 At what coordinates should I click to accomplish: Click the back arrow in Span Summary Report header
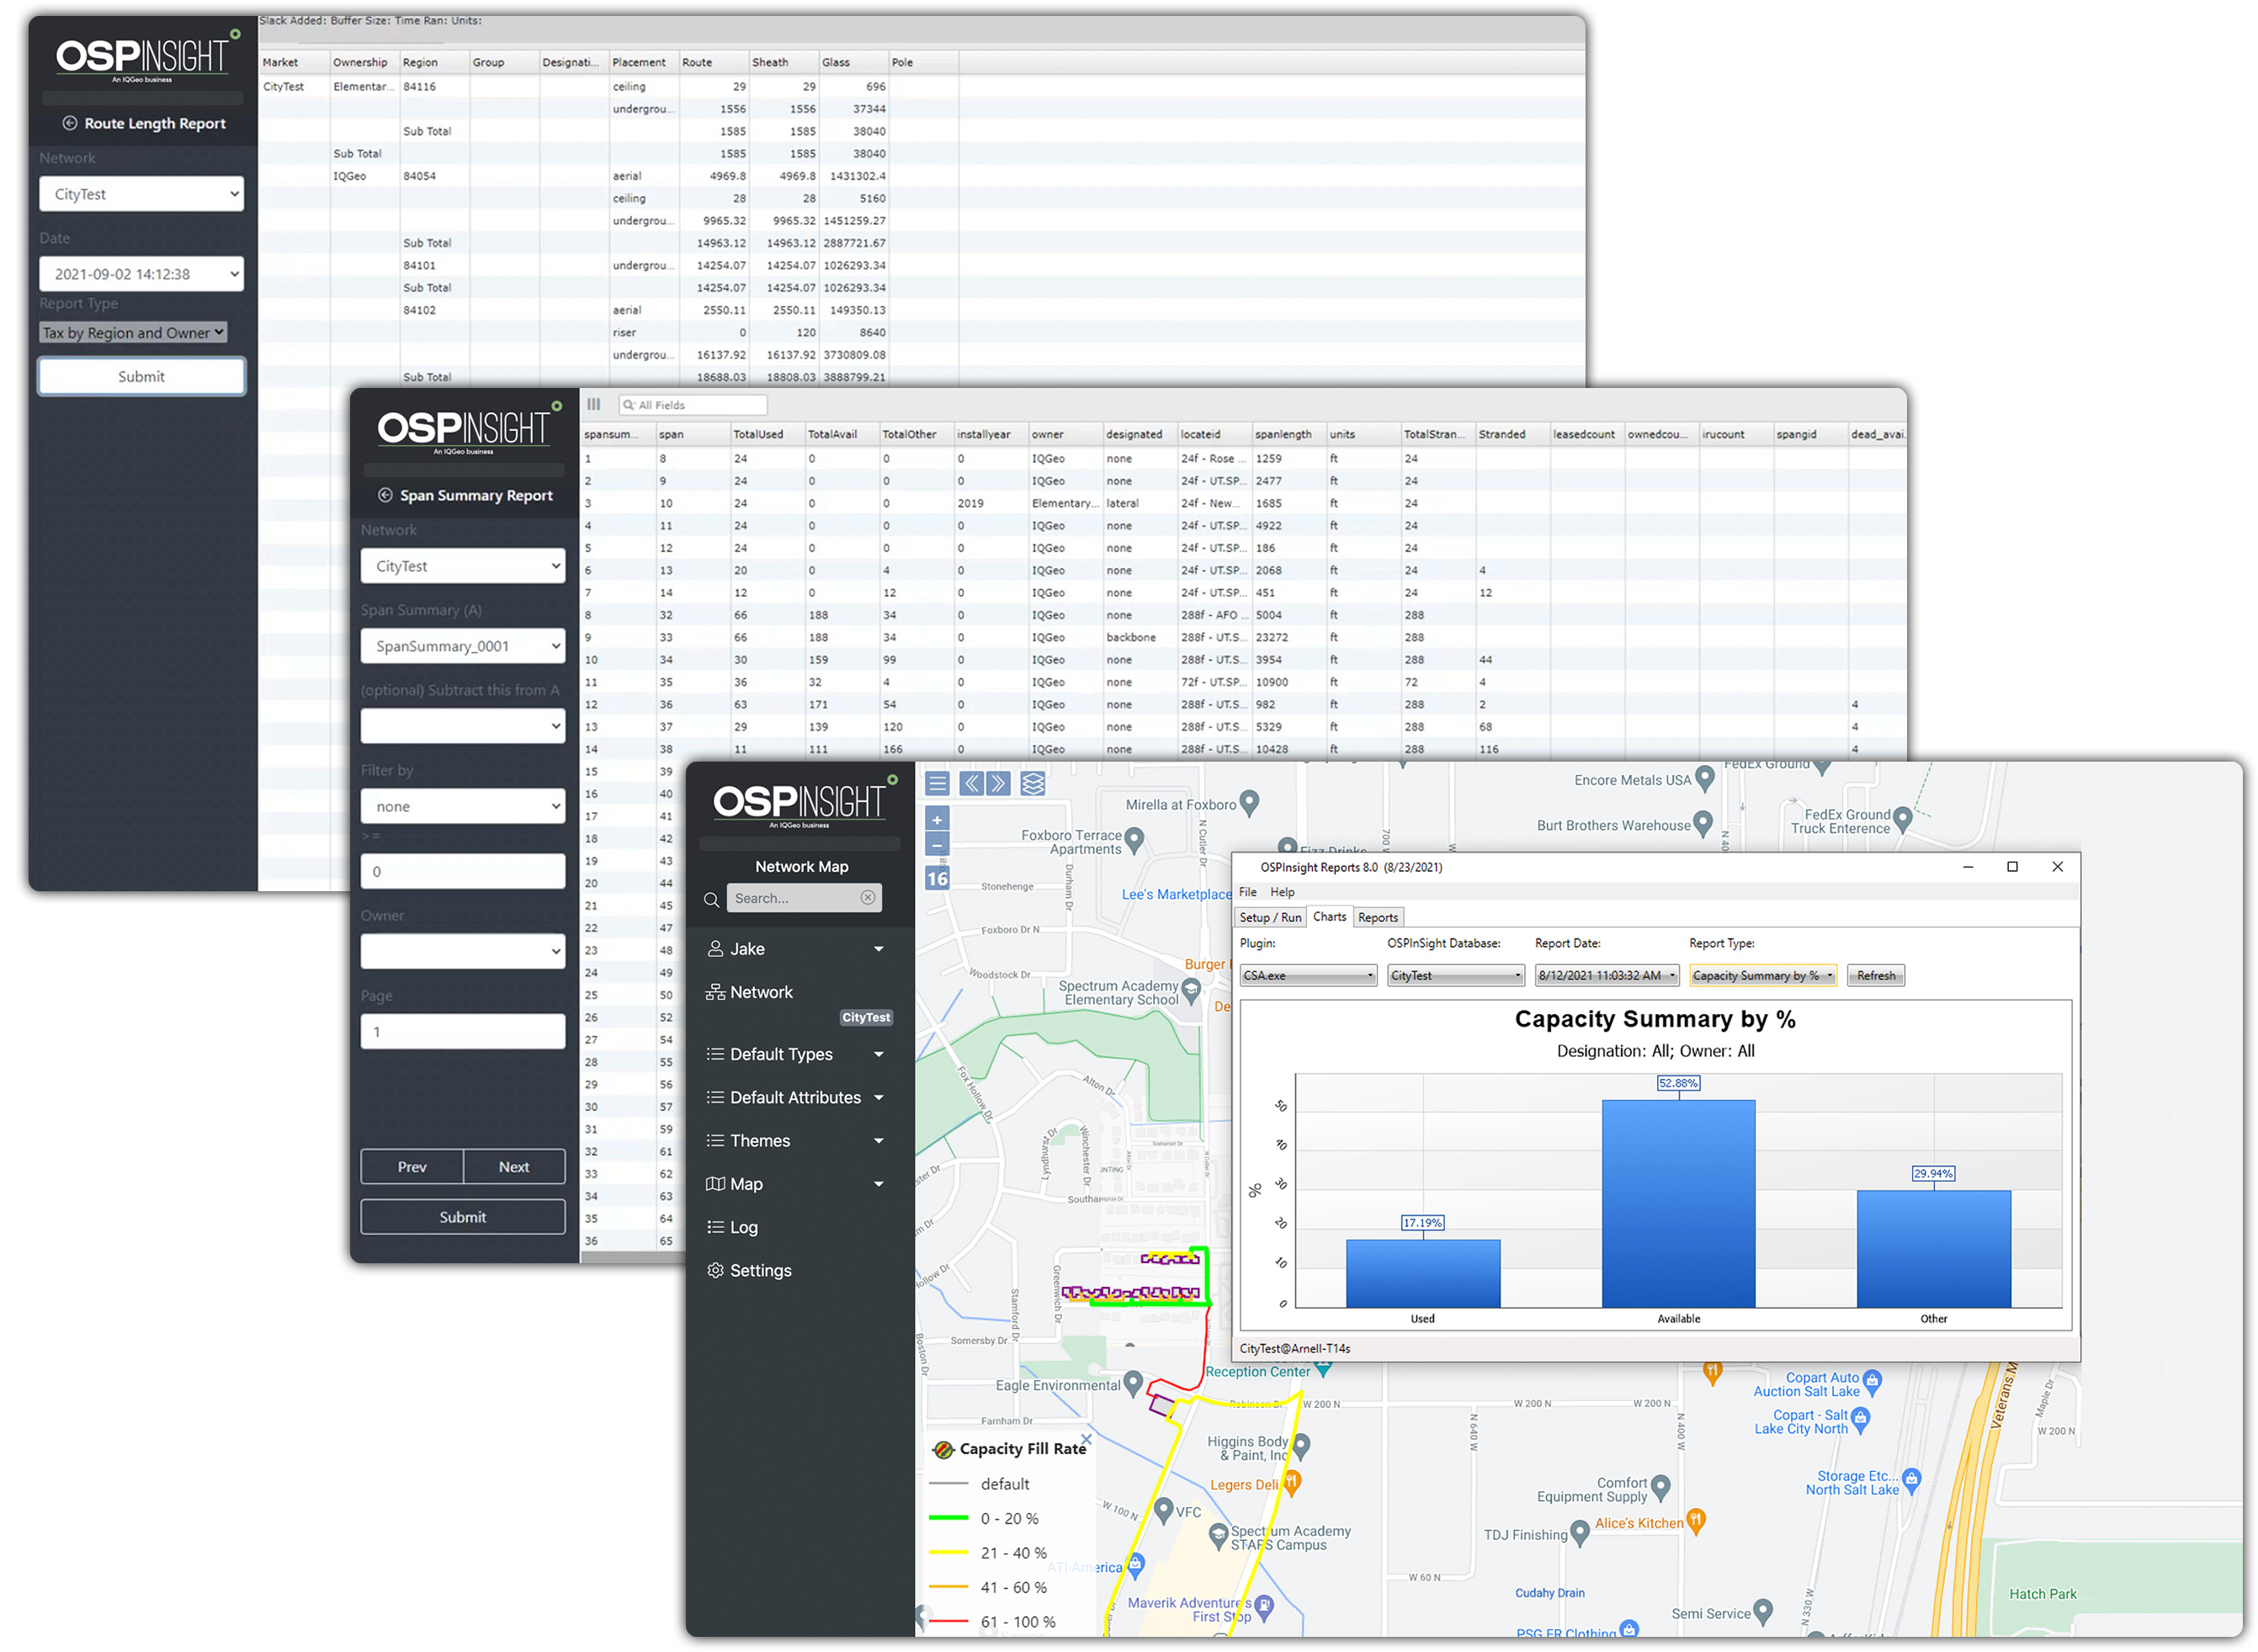(385, 495)
